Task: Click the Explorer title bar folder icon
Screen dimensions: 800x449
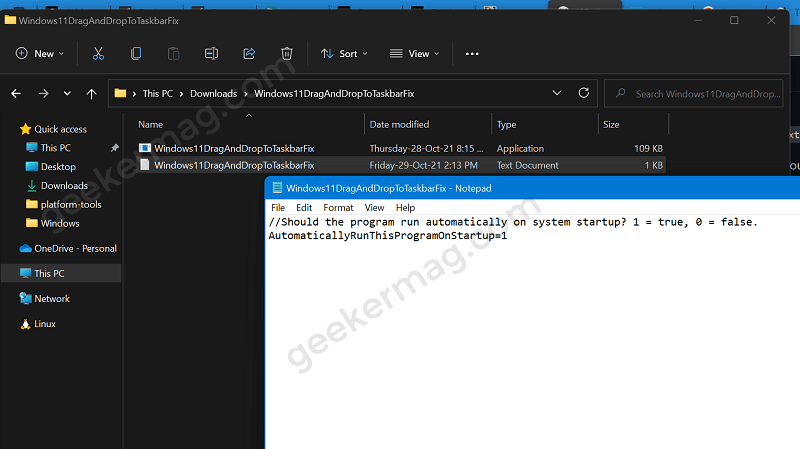Action: [10, 20]
